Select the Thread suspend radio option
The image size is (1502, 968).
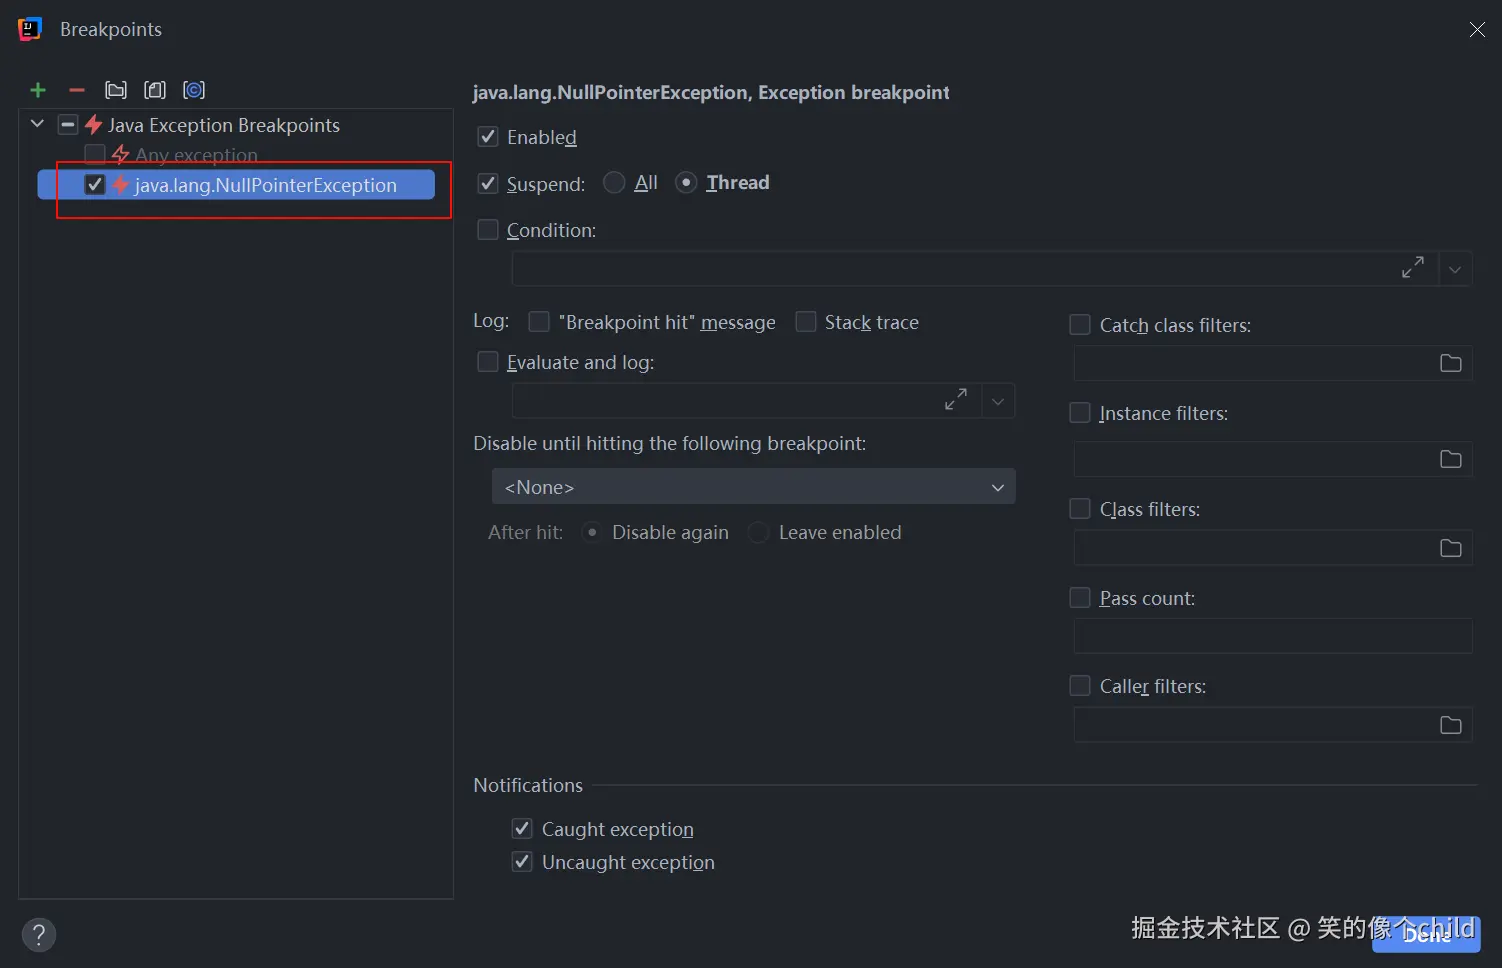click(x=686, y=183)
